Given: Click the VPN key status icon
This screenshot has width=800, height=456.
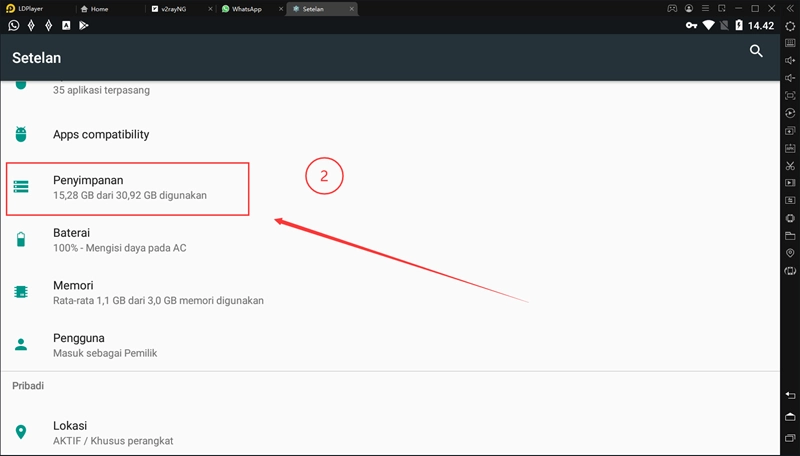Looking at the screenshot, I should [x=691, y=26].
